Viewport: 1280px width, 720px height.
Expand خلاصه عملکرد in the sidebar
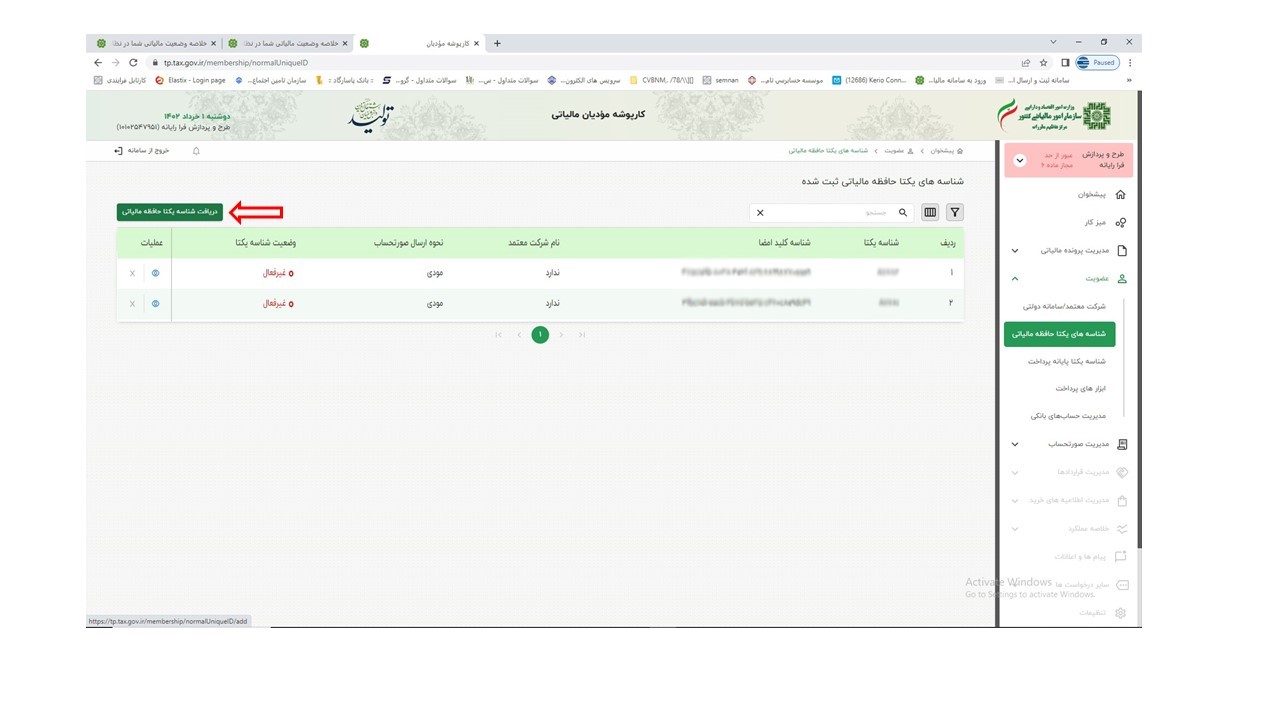click(1068, 529)
